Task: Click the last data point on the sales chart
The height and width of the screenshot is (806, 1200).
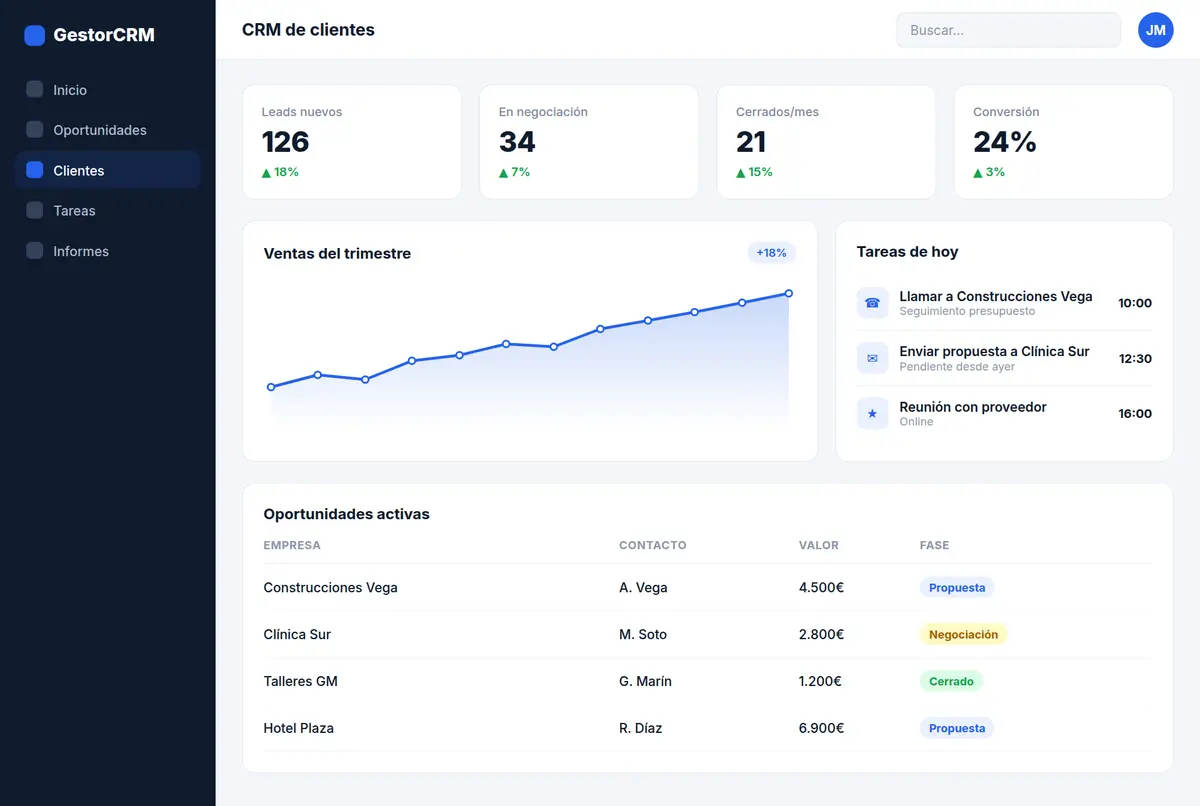Action: point(789,293)
